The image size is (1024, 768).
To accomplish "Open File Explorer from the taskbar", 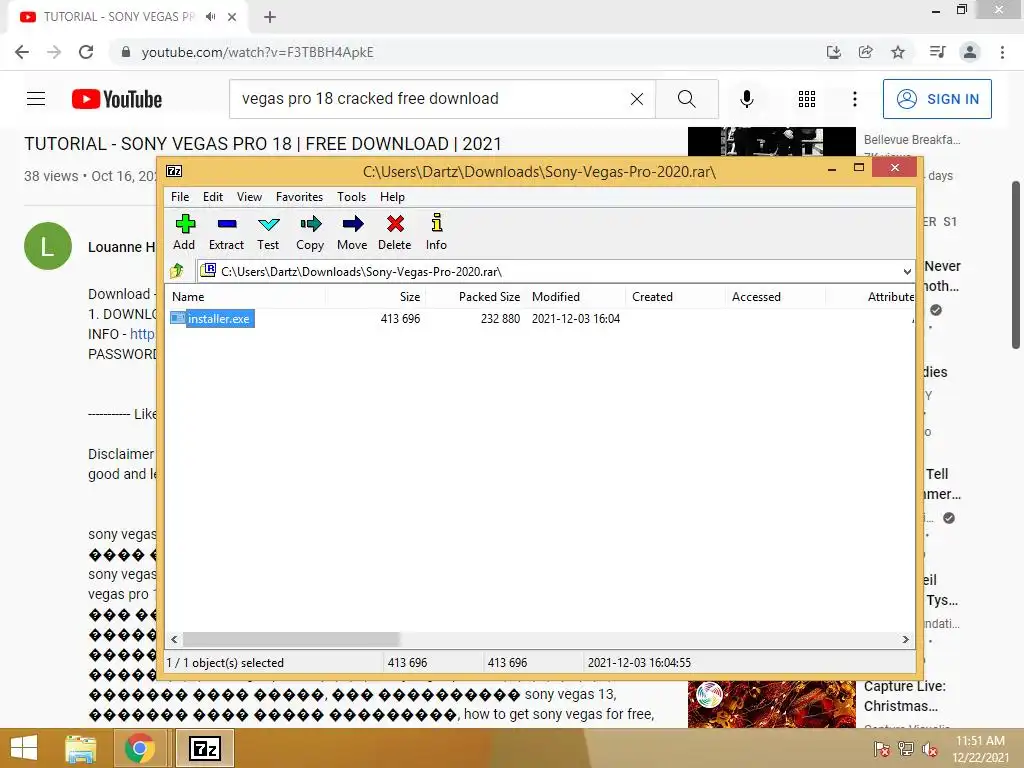I will [80, 748].
